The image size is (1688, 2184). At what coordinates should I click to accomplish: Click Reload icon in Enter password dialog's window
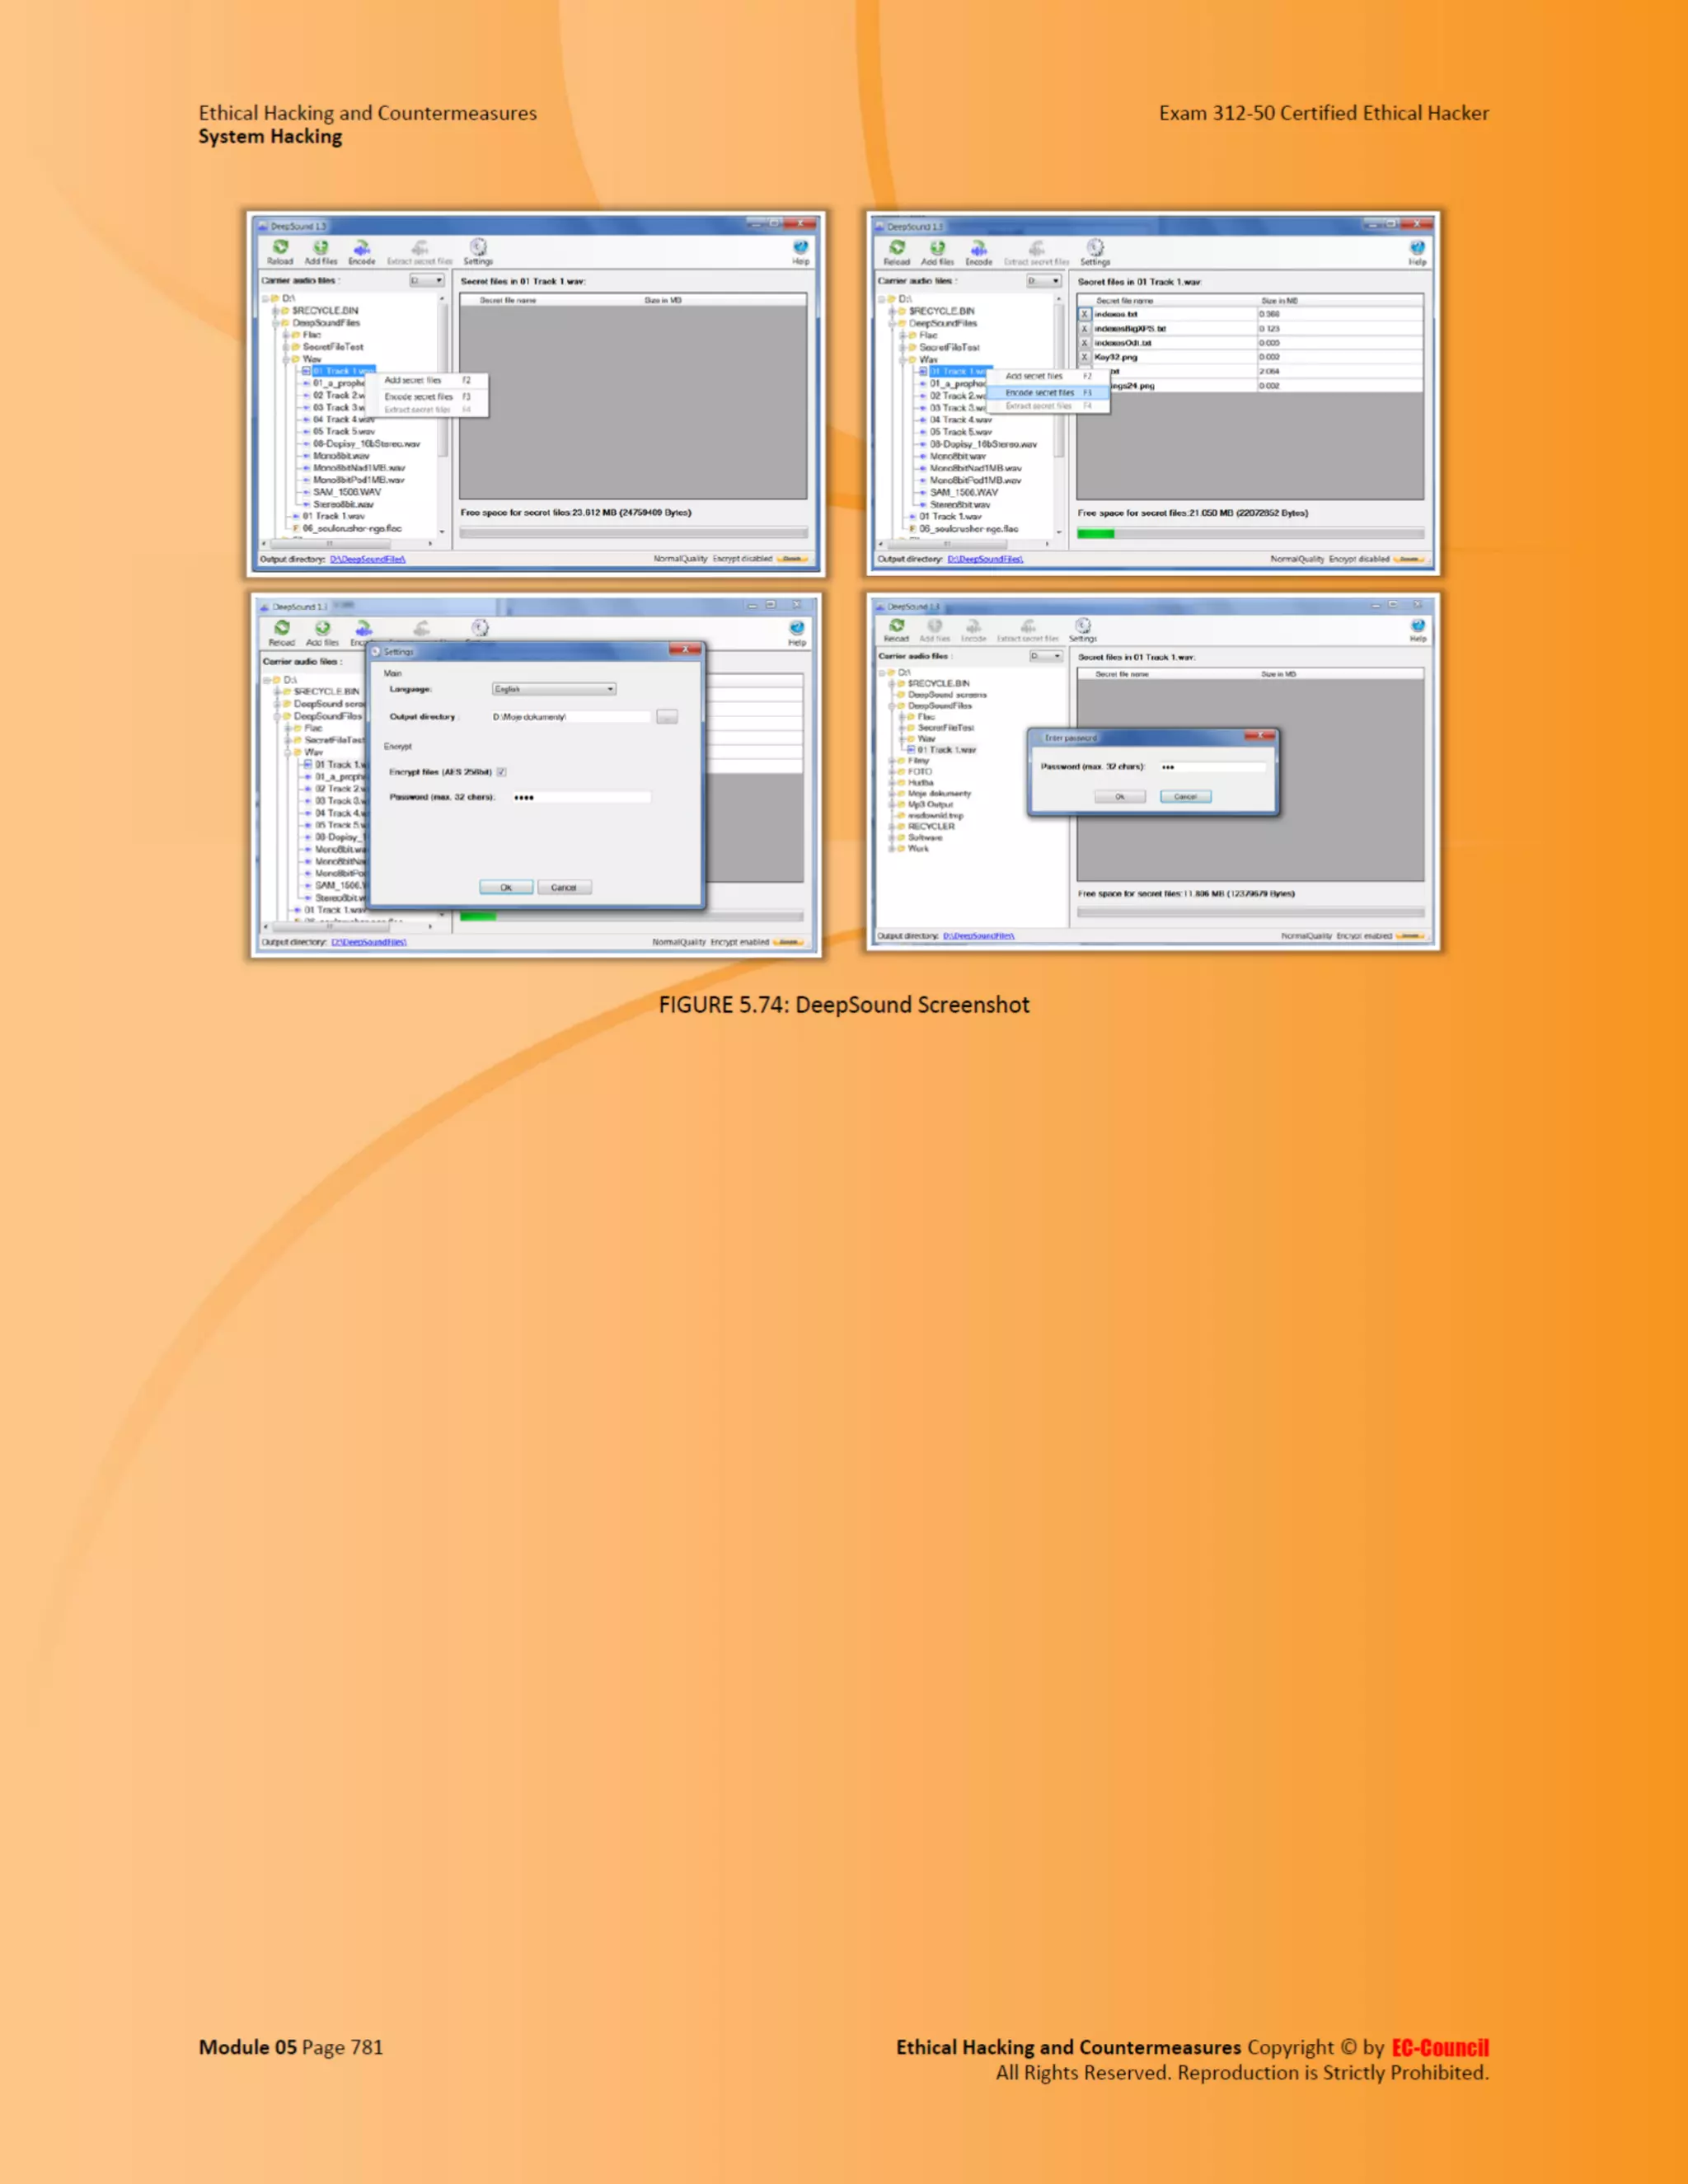pos(896,625)
